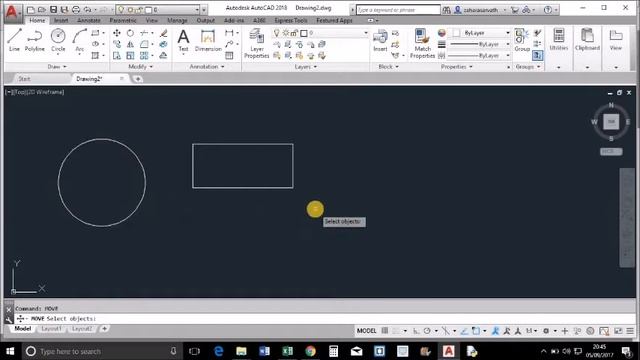Switch to the Layout1 tab

coord(51,329)
